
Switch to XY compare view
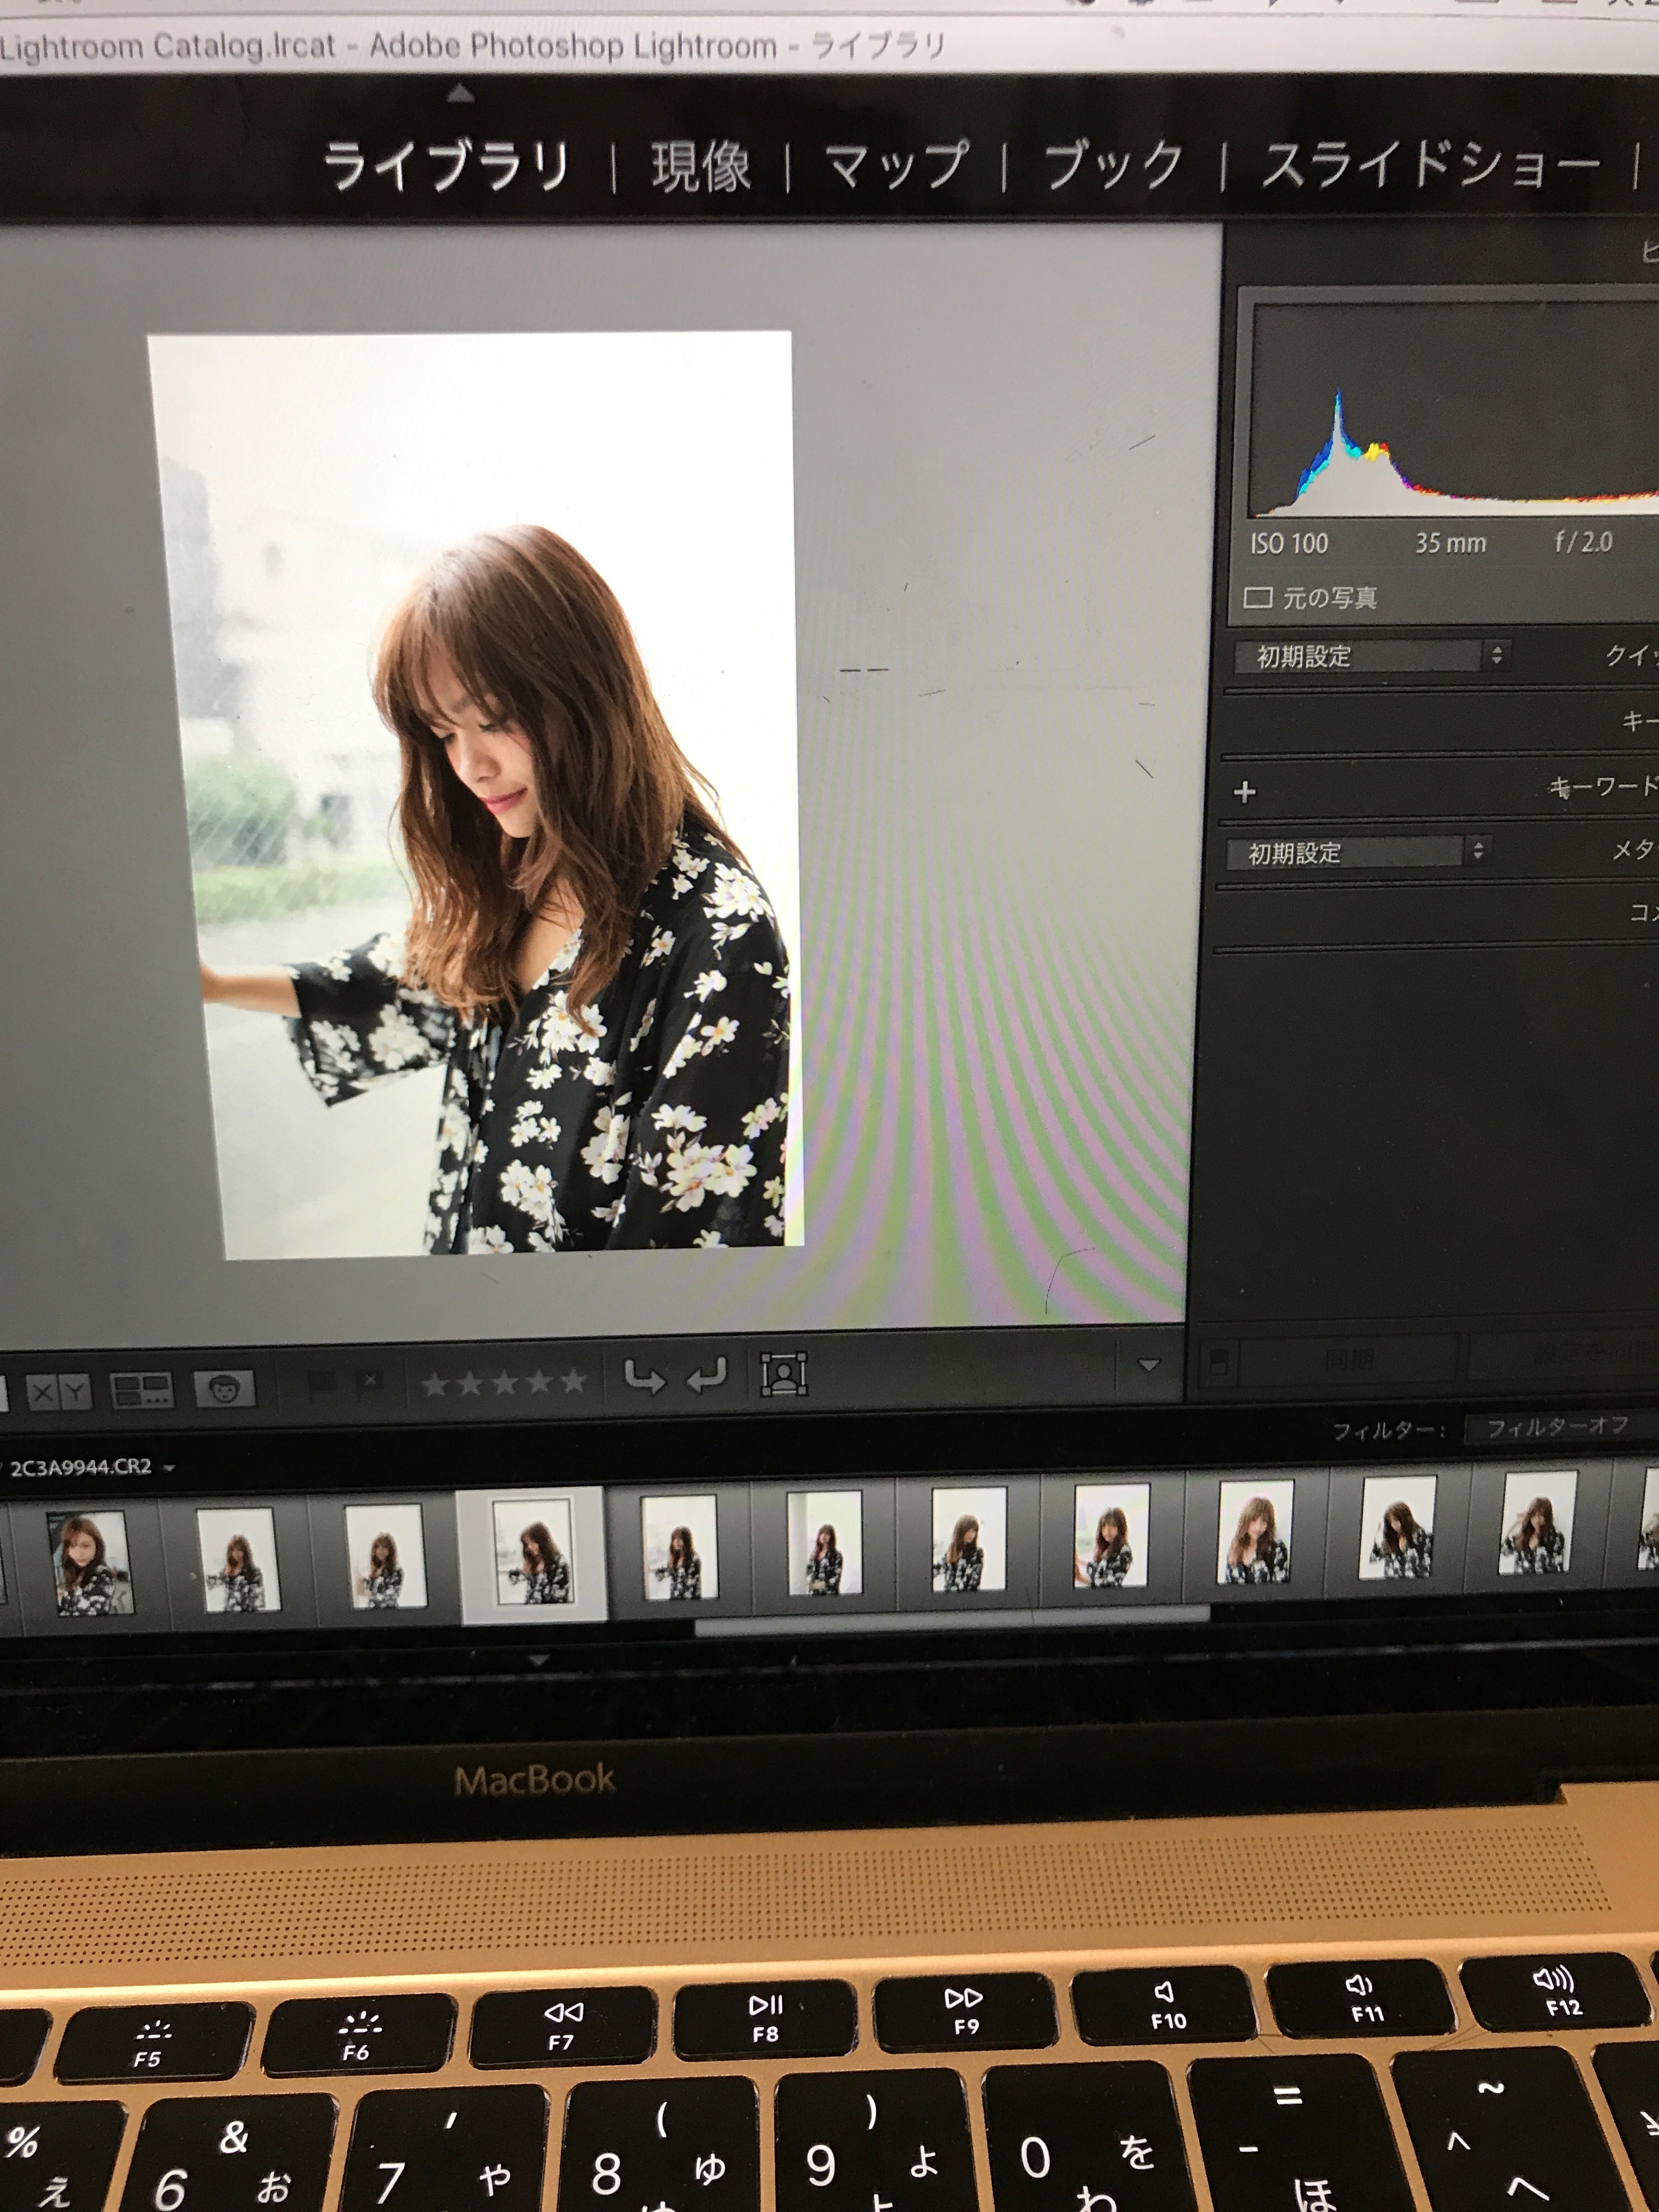tap(58, 1392)
